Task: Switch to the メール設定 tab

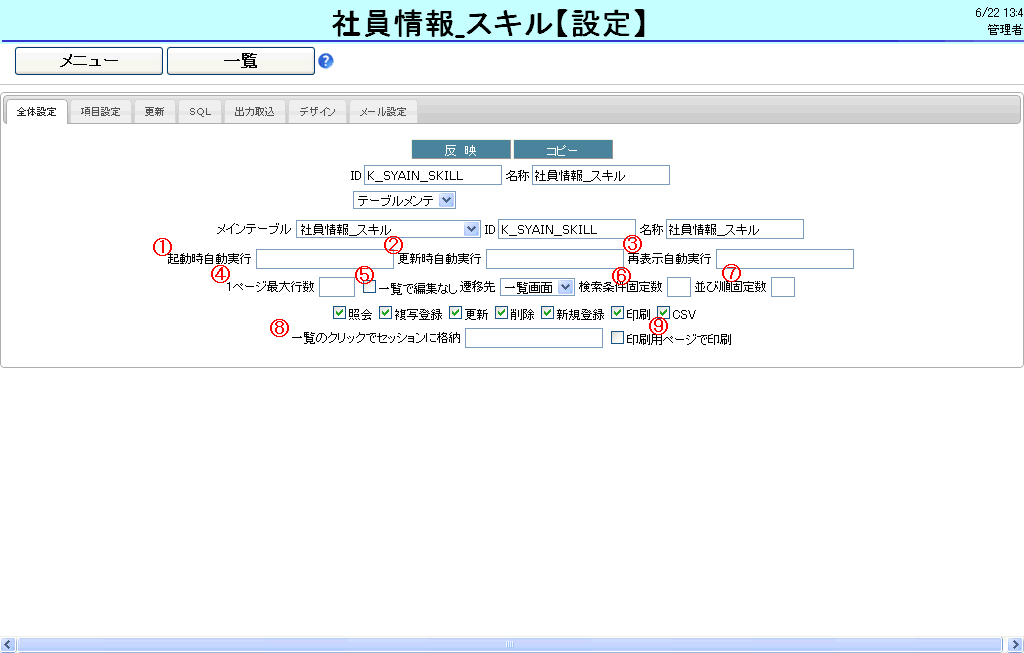Action: [x=383, y=112]
